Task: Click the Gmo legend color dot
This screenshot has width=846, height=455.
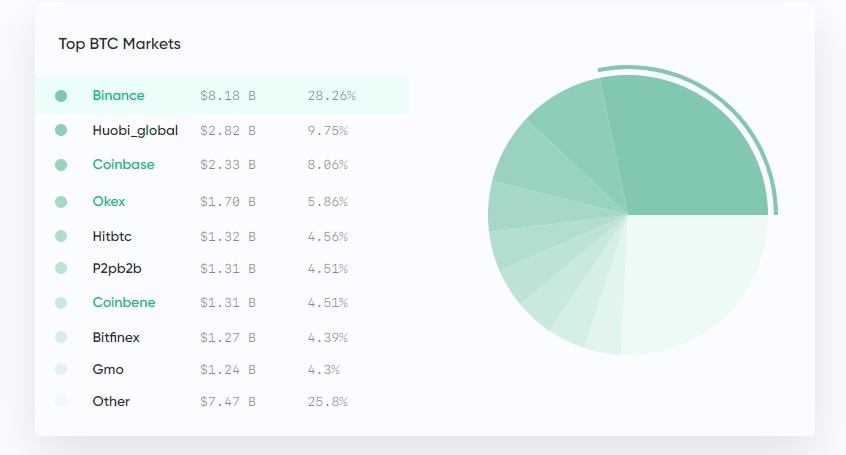Action: 61,369
